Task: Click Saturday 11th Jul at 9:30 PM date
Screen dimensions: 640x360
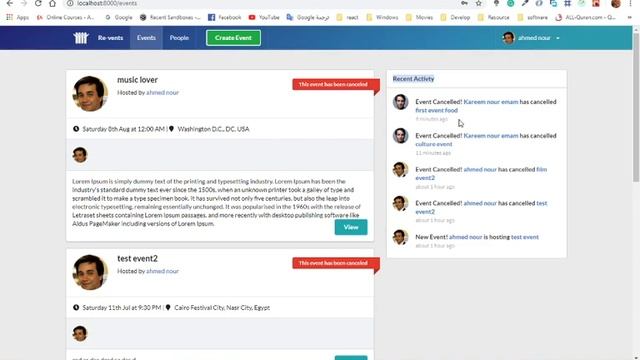Action: 122,308
